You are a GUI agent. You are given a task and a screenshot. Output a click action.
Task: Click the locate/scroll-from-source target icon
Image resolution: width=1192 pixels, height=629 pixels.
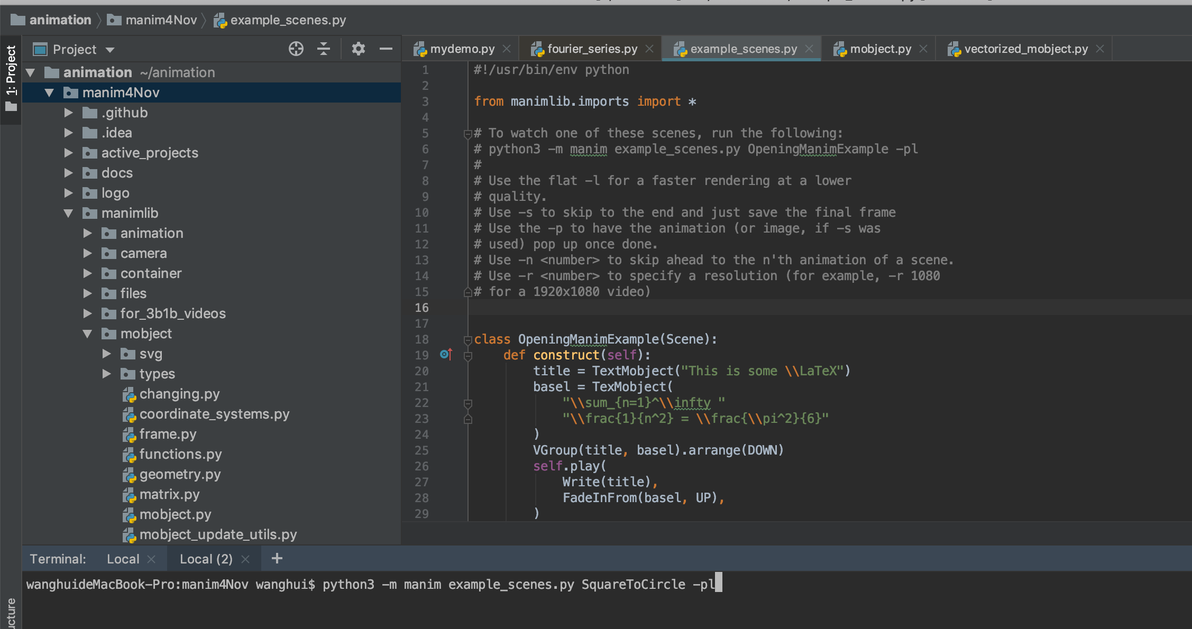pyautogui.click(x=296, y=49)
